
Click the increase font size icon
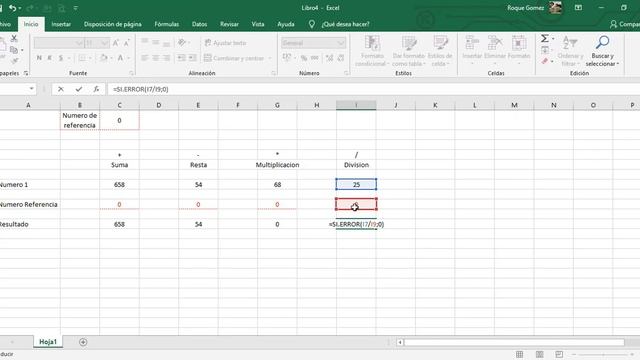[x=116, y=43]
